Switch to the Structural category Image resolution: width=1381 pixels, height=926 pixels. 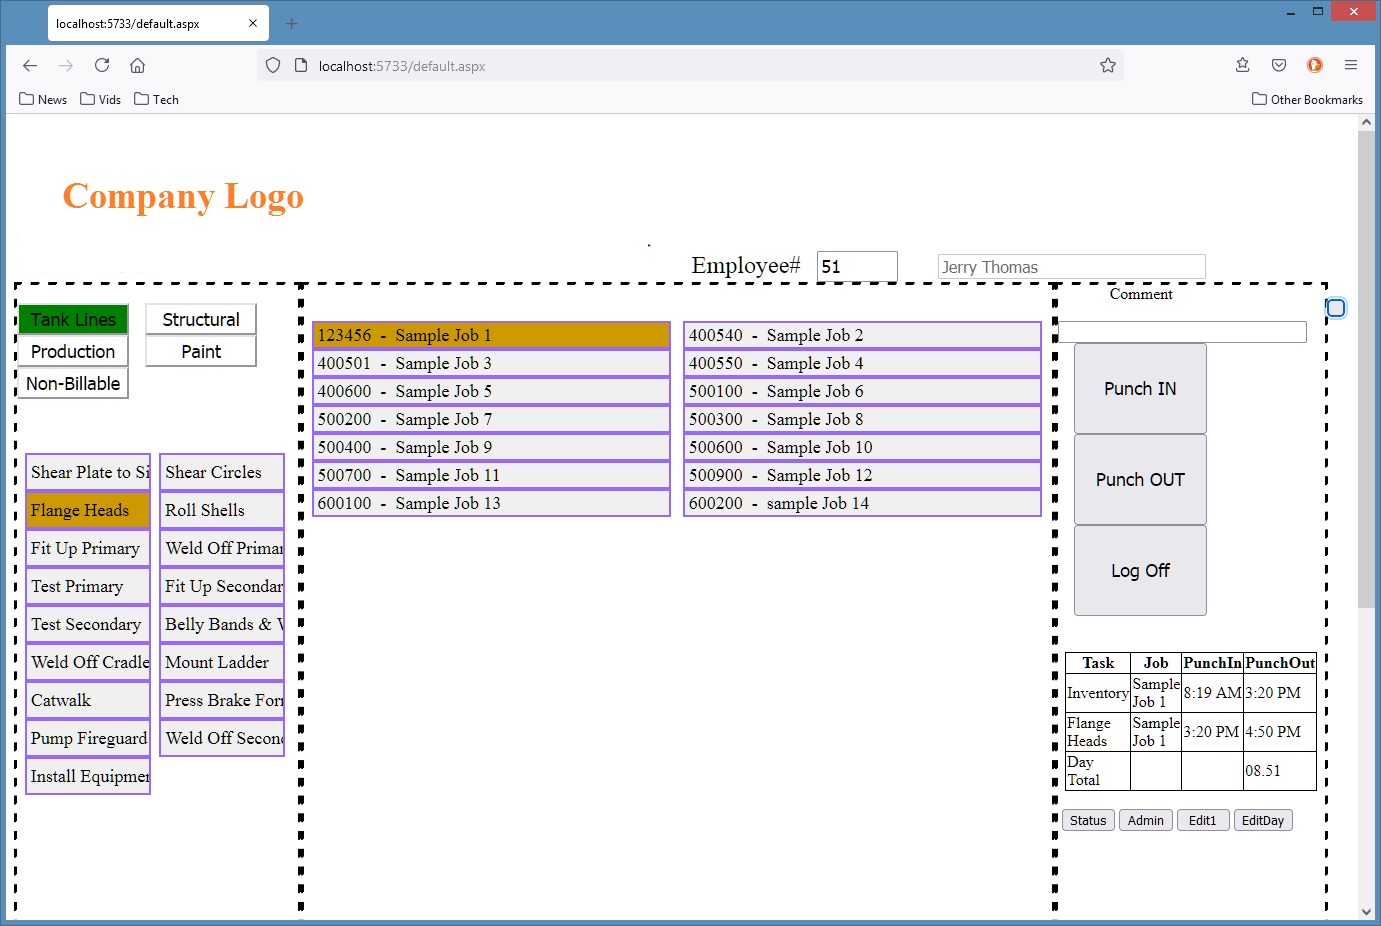[x=201, y=319]
